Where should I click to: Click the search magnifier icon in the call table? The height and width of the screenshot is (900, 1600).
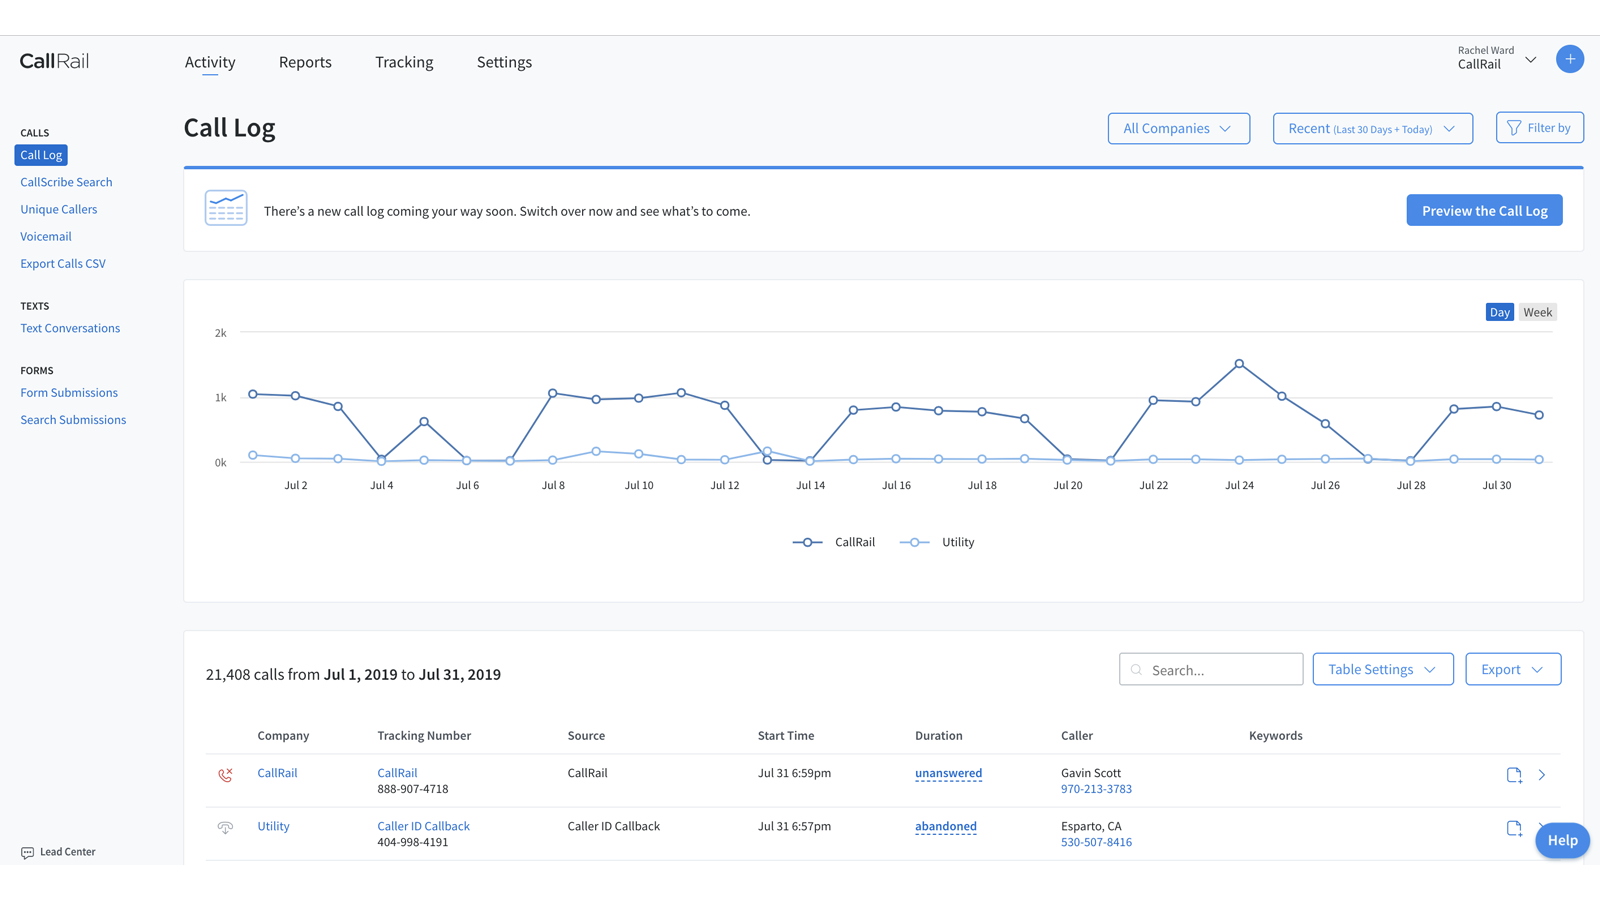[x=1136, y=669]
